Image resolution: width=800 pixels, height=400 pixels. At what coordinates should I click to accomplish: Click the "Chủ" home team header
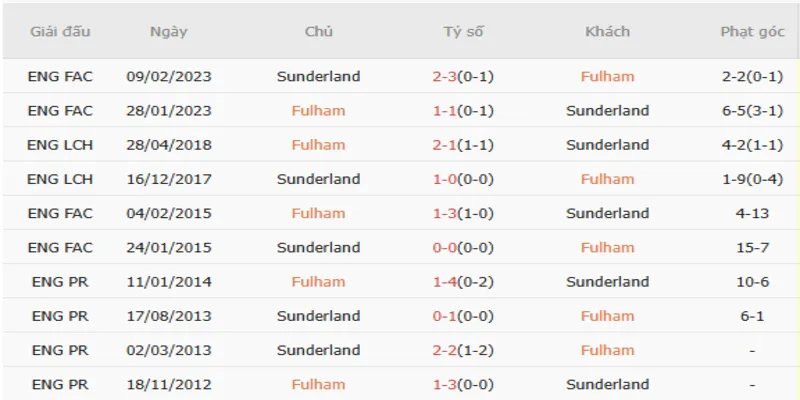coord(318,31)
